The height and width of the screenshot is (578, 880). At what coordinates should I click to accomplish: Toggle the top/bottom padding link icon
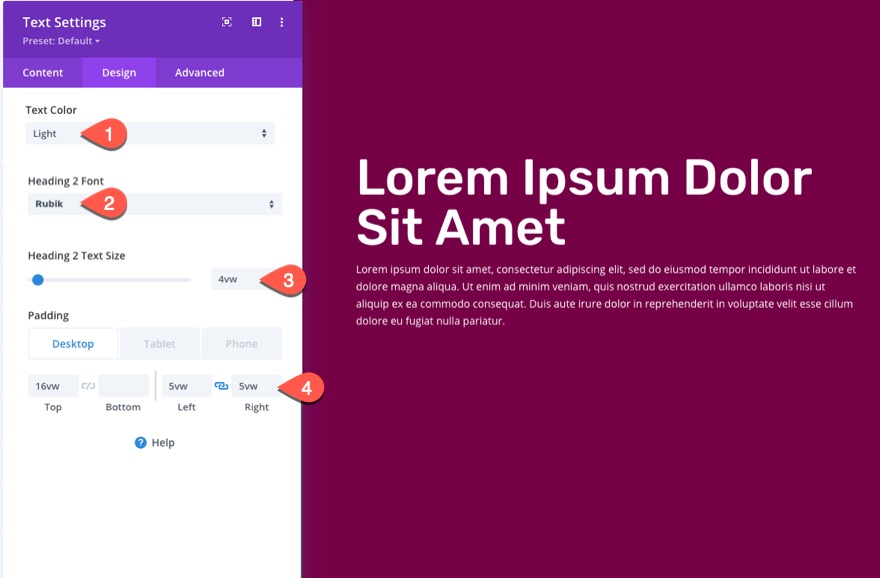(88, 386)
